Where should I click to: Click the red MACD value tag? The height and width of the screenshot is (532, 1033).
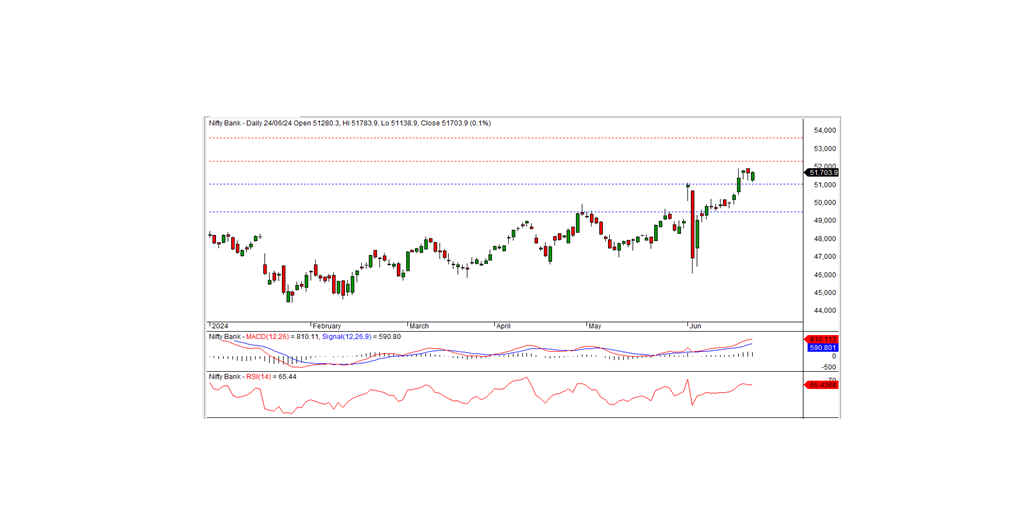822,340
